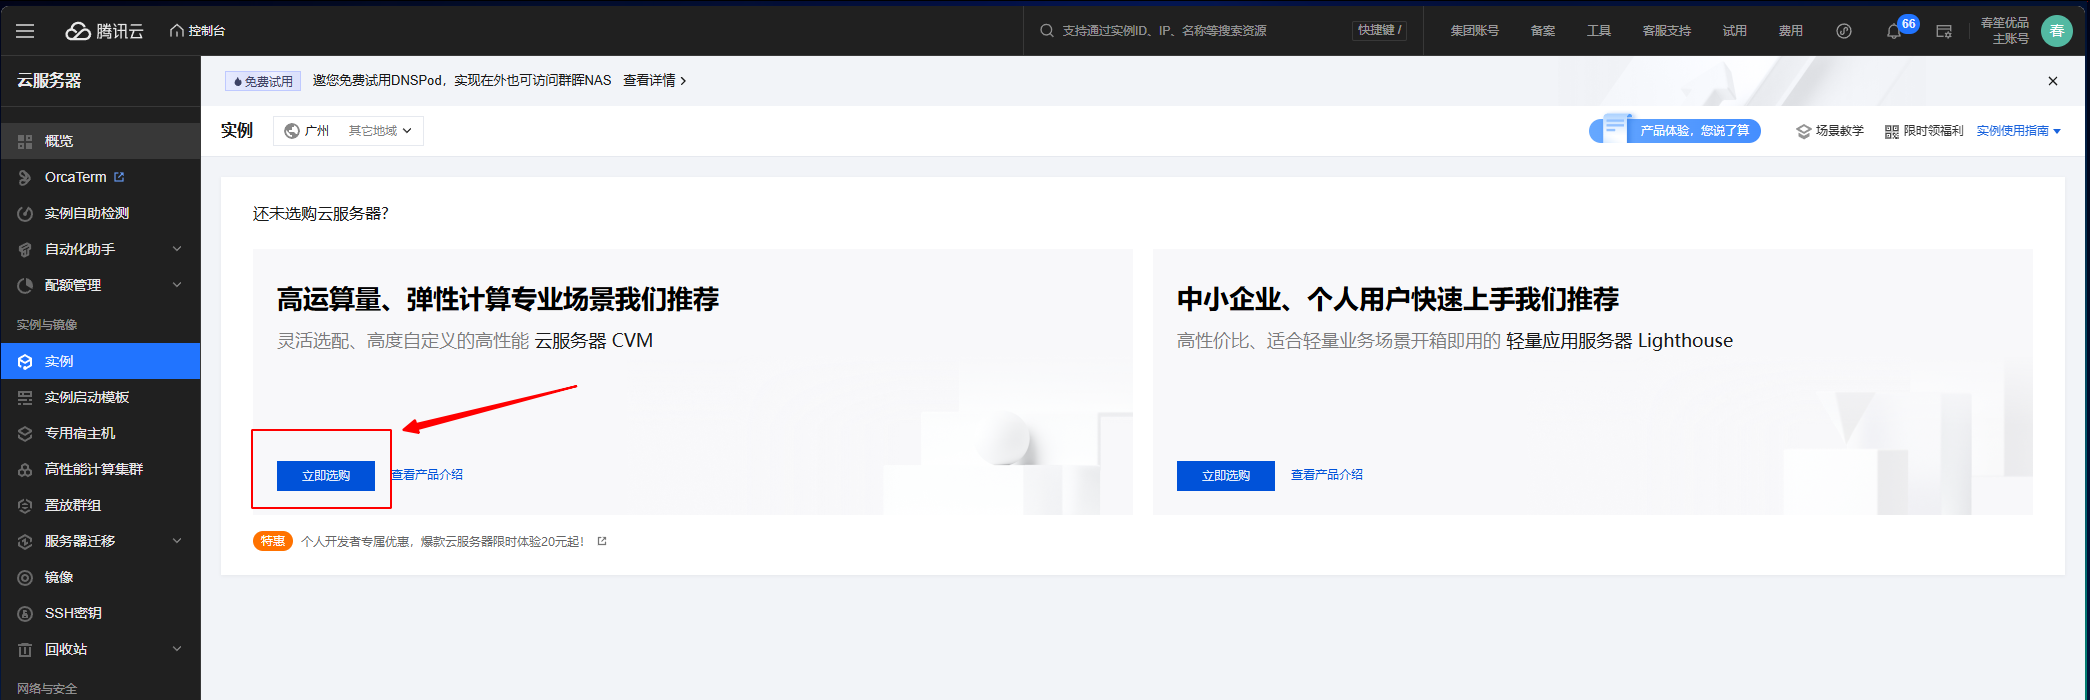Open the 集团账号 menu

click(1475, 31)
